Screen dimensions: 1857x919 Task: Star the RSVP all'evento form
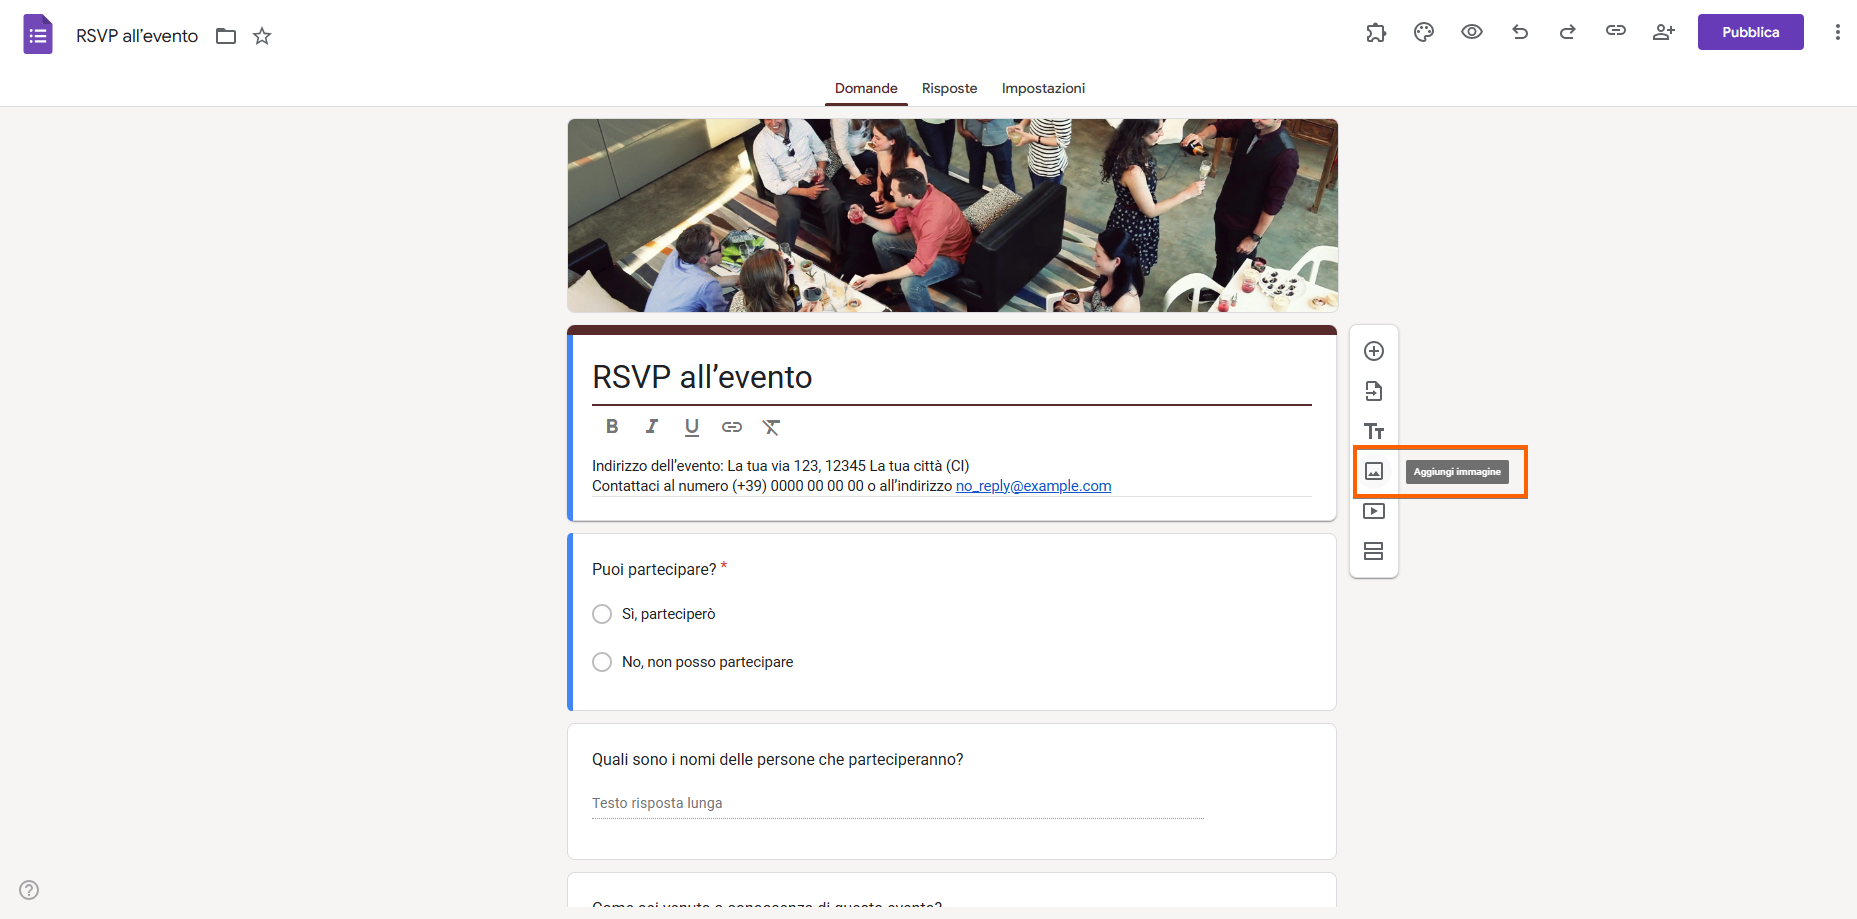262,35
